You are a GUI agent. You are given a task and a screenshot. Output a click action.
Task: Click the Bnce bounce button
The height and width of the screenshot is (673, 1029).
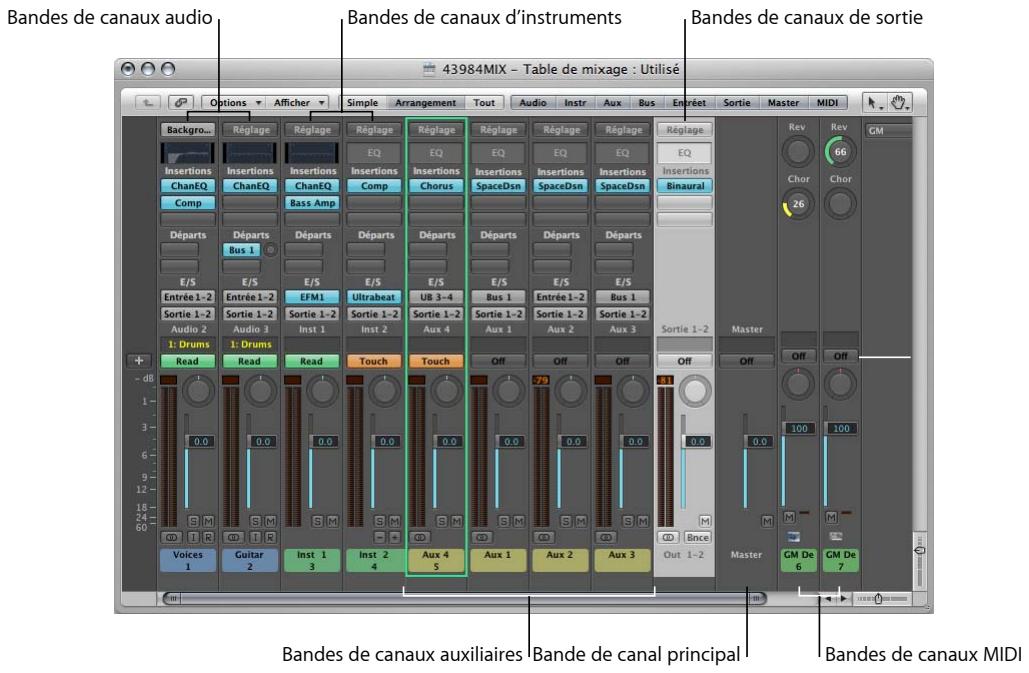coord(697,537)
